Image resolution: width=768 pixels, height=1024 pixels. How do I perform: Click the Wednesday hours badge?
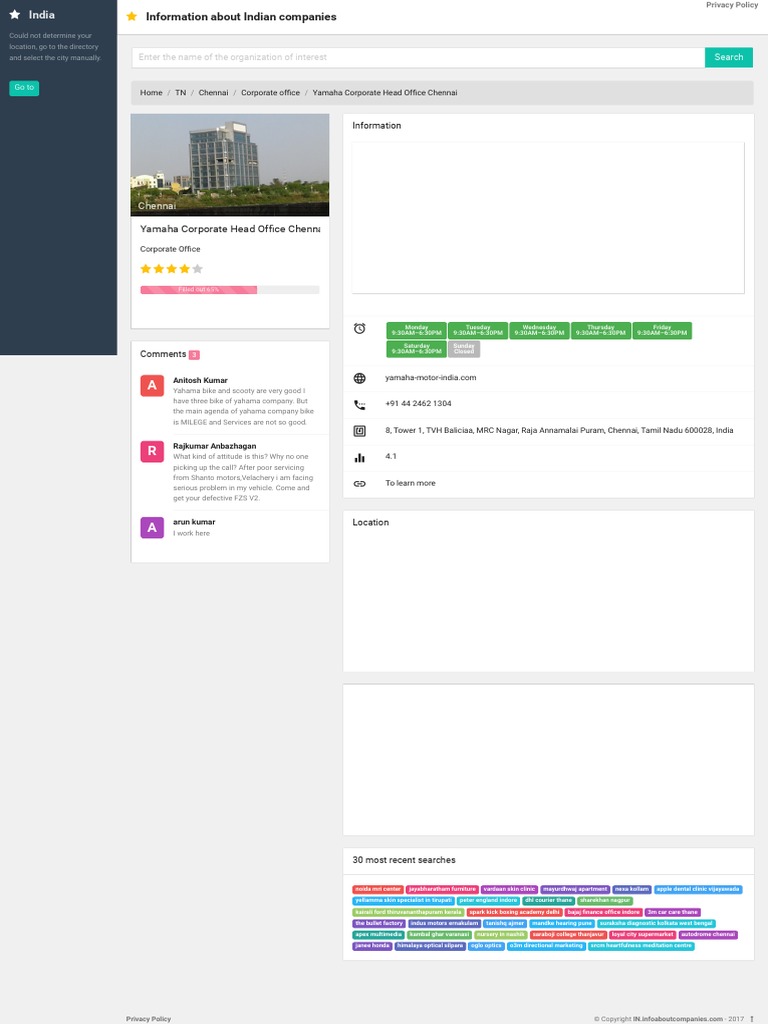click(539, 330)
